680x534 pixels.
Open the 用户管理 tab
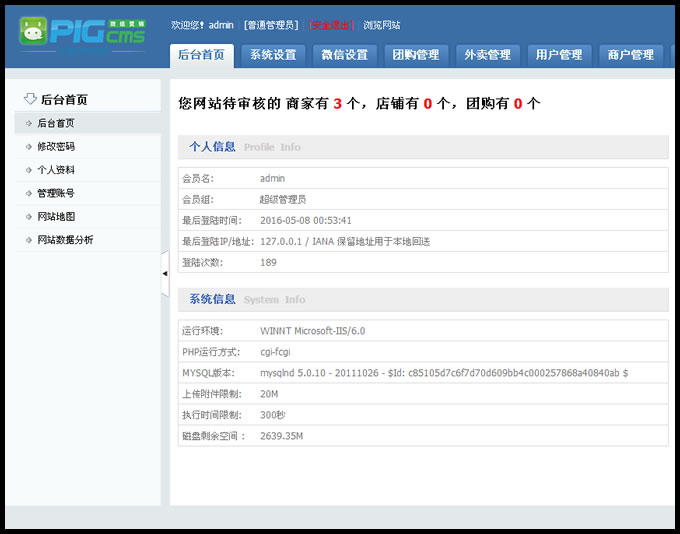pos(558,55)
